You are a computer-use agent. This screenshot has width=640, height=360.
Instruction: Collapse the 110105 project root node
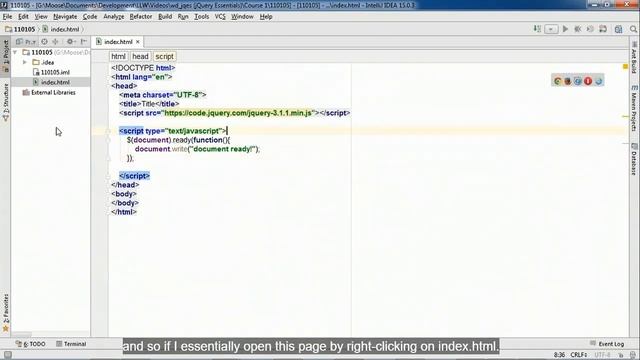click(15, 52)
